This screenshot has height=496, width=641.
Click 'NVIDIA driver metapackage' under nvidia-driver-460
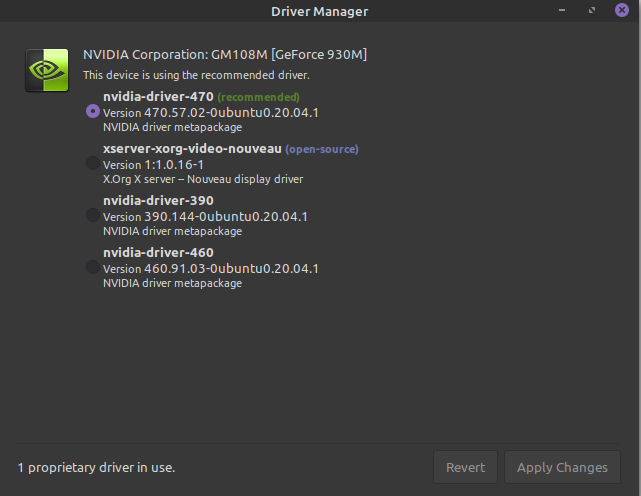tap(173, 283)
